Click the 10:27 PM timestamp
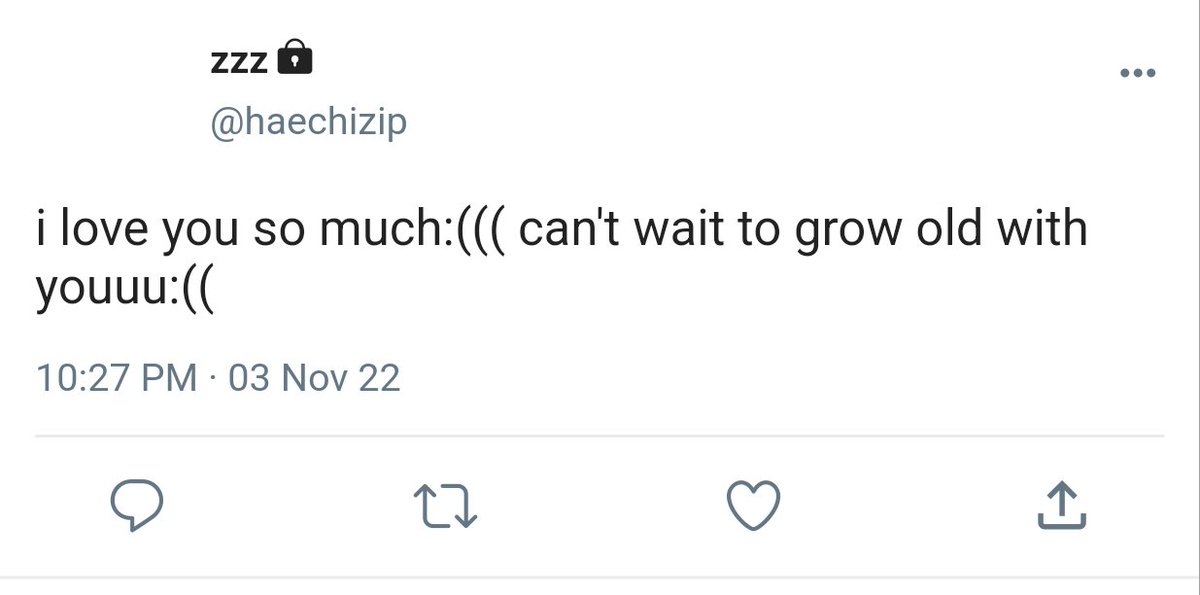This screenshot has width=1200, height=595. coord(115,379)
